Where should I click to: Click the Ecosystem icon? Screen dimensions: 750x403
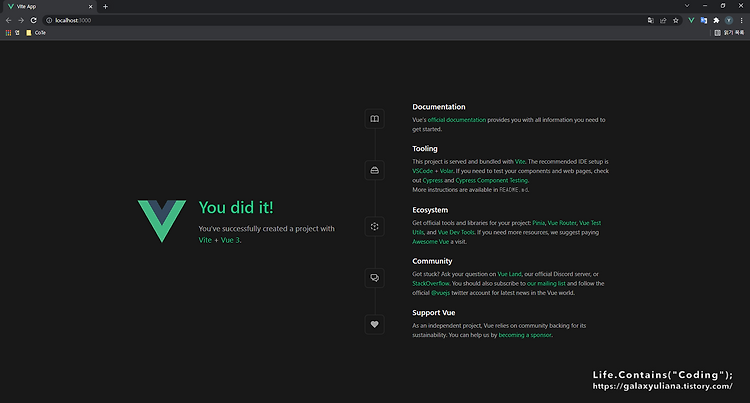(375, 227)
